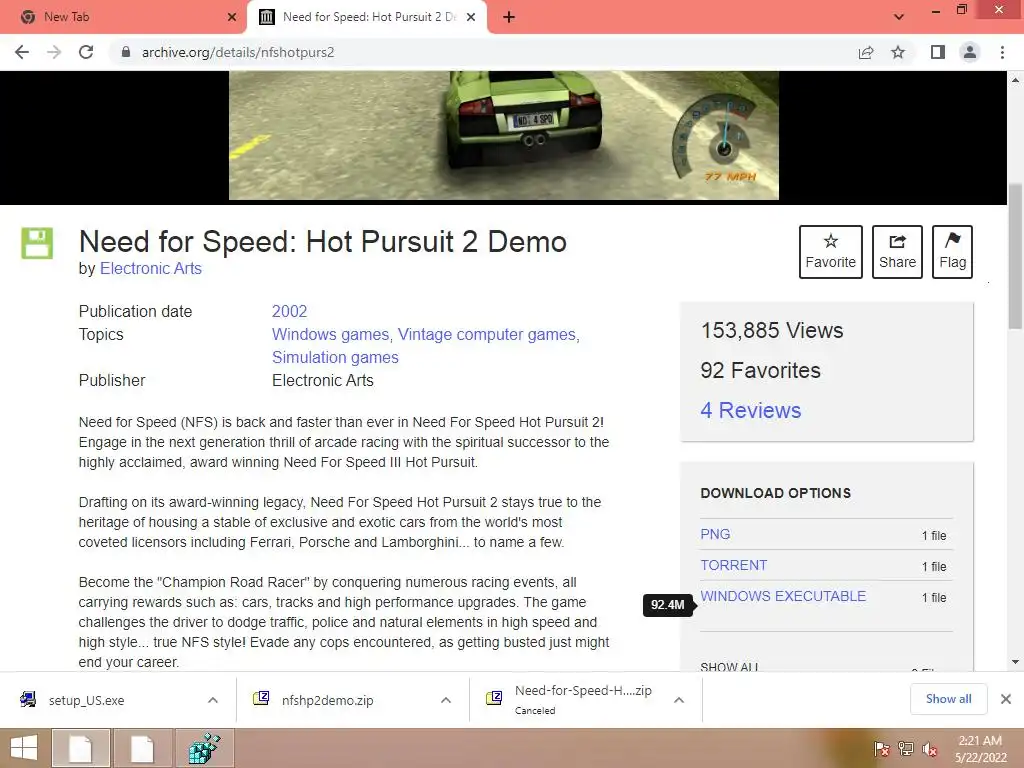Screen dimensions: 1024x768
Task: Click the vertical scrollbar thumb
Action: pos(1015,257)
